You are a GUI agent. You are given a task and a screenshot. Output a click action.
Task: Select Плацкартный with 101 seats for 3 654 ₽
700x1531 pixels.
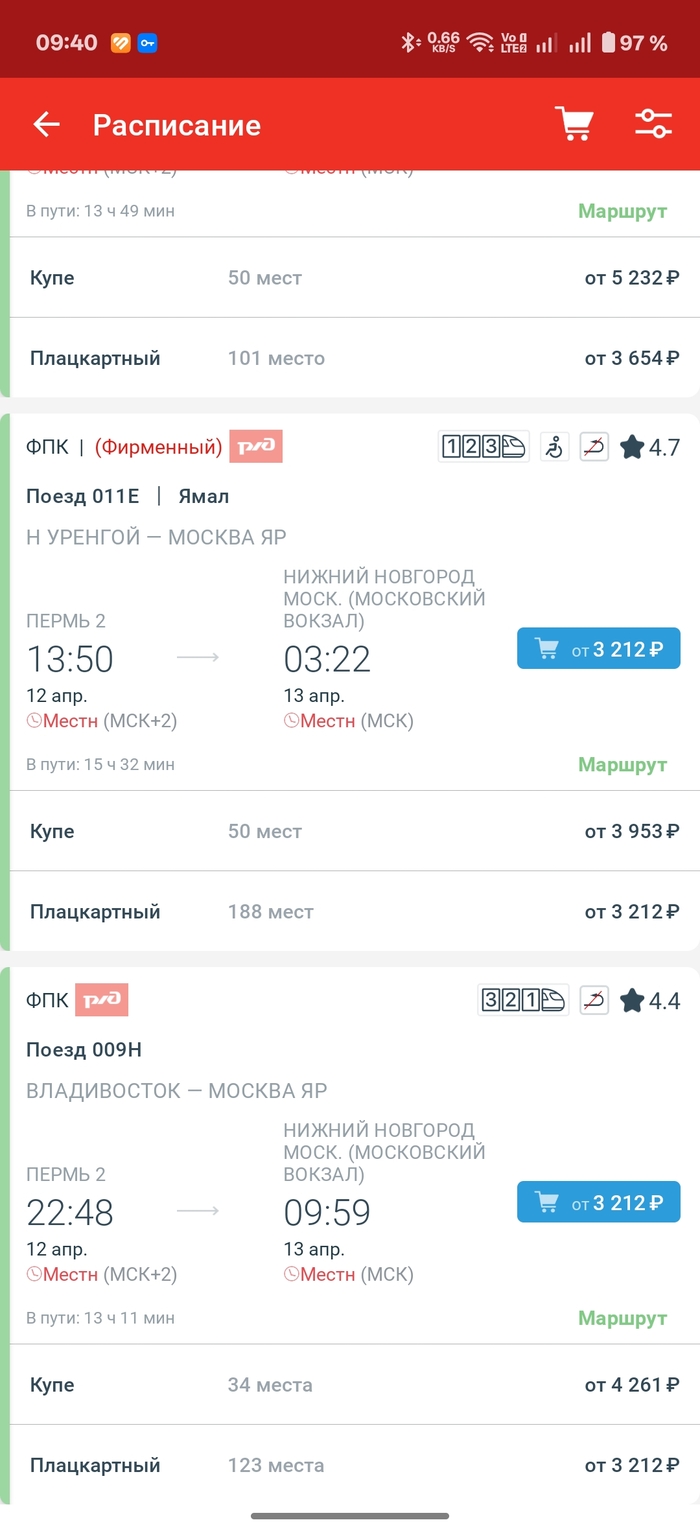click(x=350, y=358)
